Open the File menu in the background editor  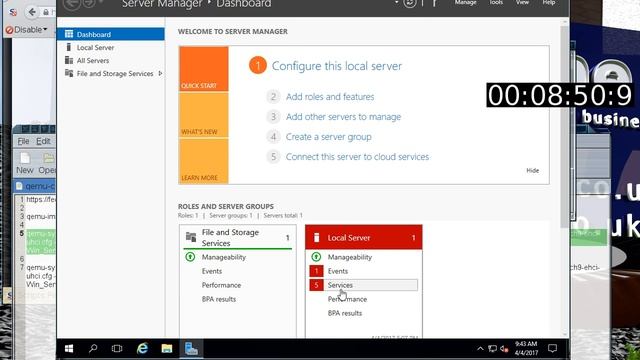point(23,141)
